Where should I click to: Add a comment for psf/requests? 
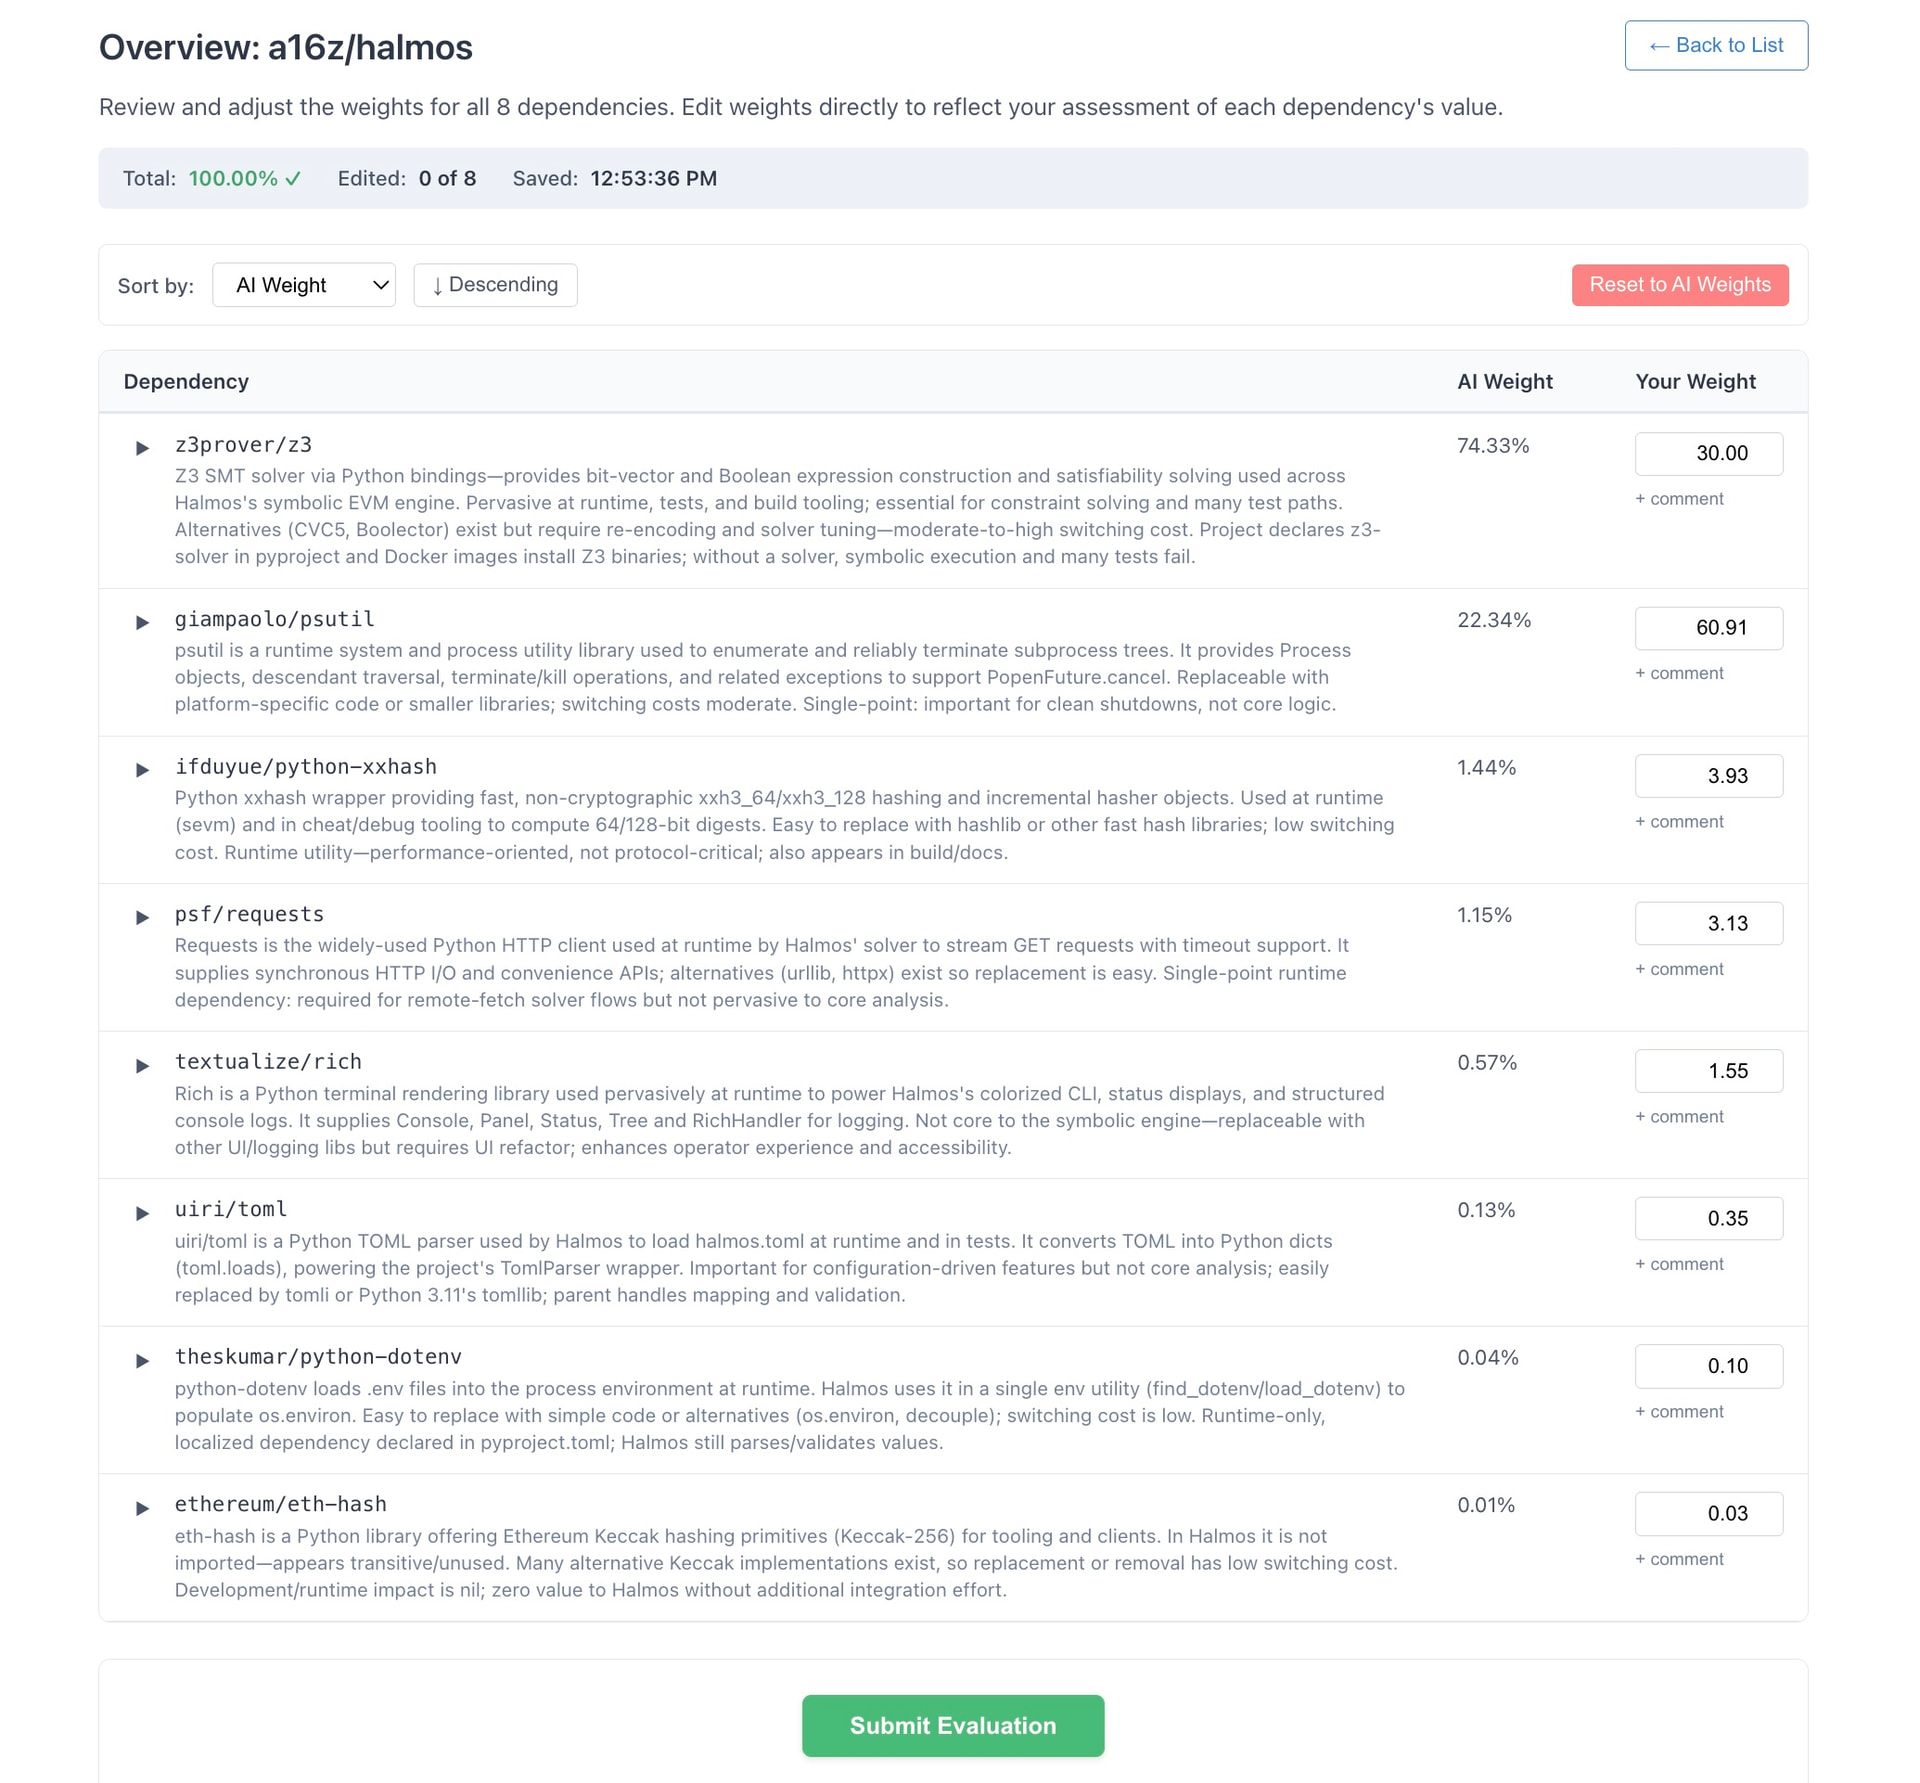coord(1679,969)
